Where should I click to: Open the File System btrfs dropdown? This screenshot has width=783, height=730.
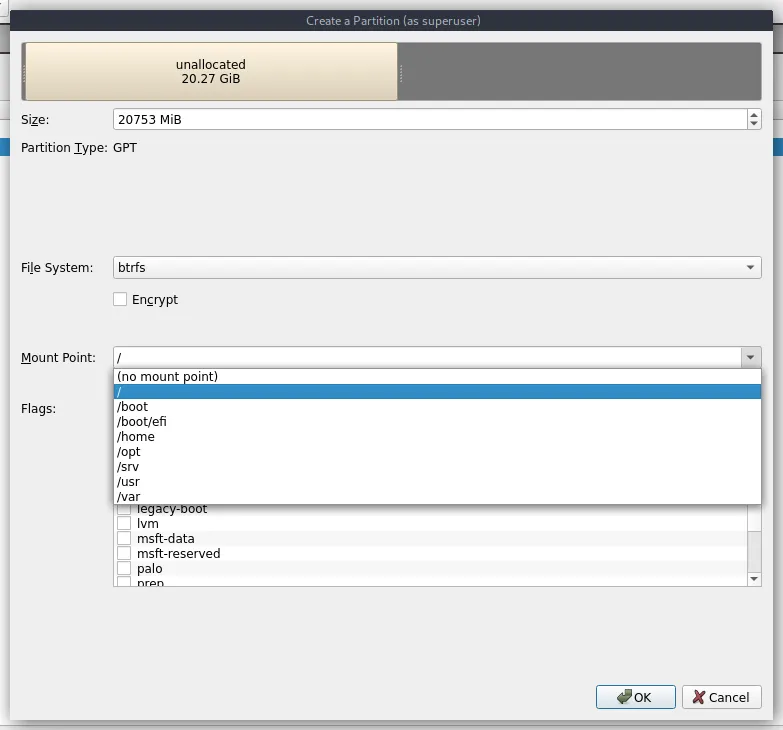point(437,268)
